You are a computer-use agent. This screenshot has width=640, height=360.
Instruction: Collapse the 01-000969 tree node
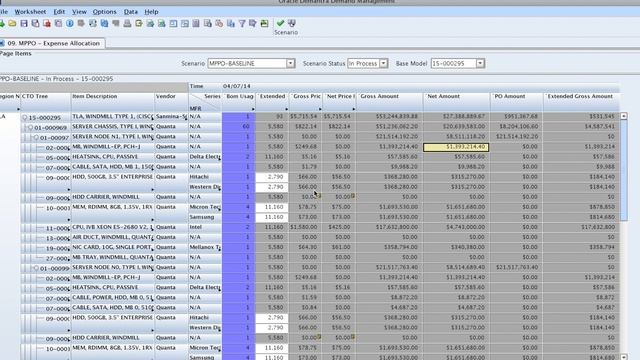(30, 128)
